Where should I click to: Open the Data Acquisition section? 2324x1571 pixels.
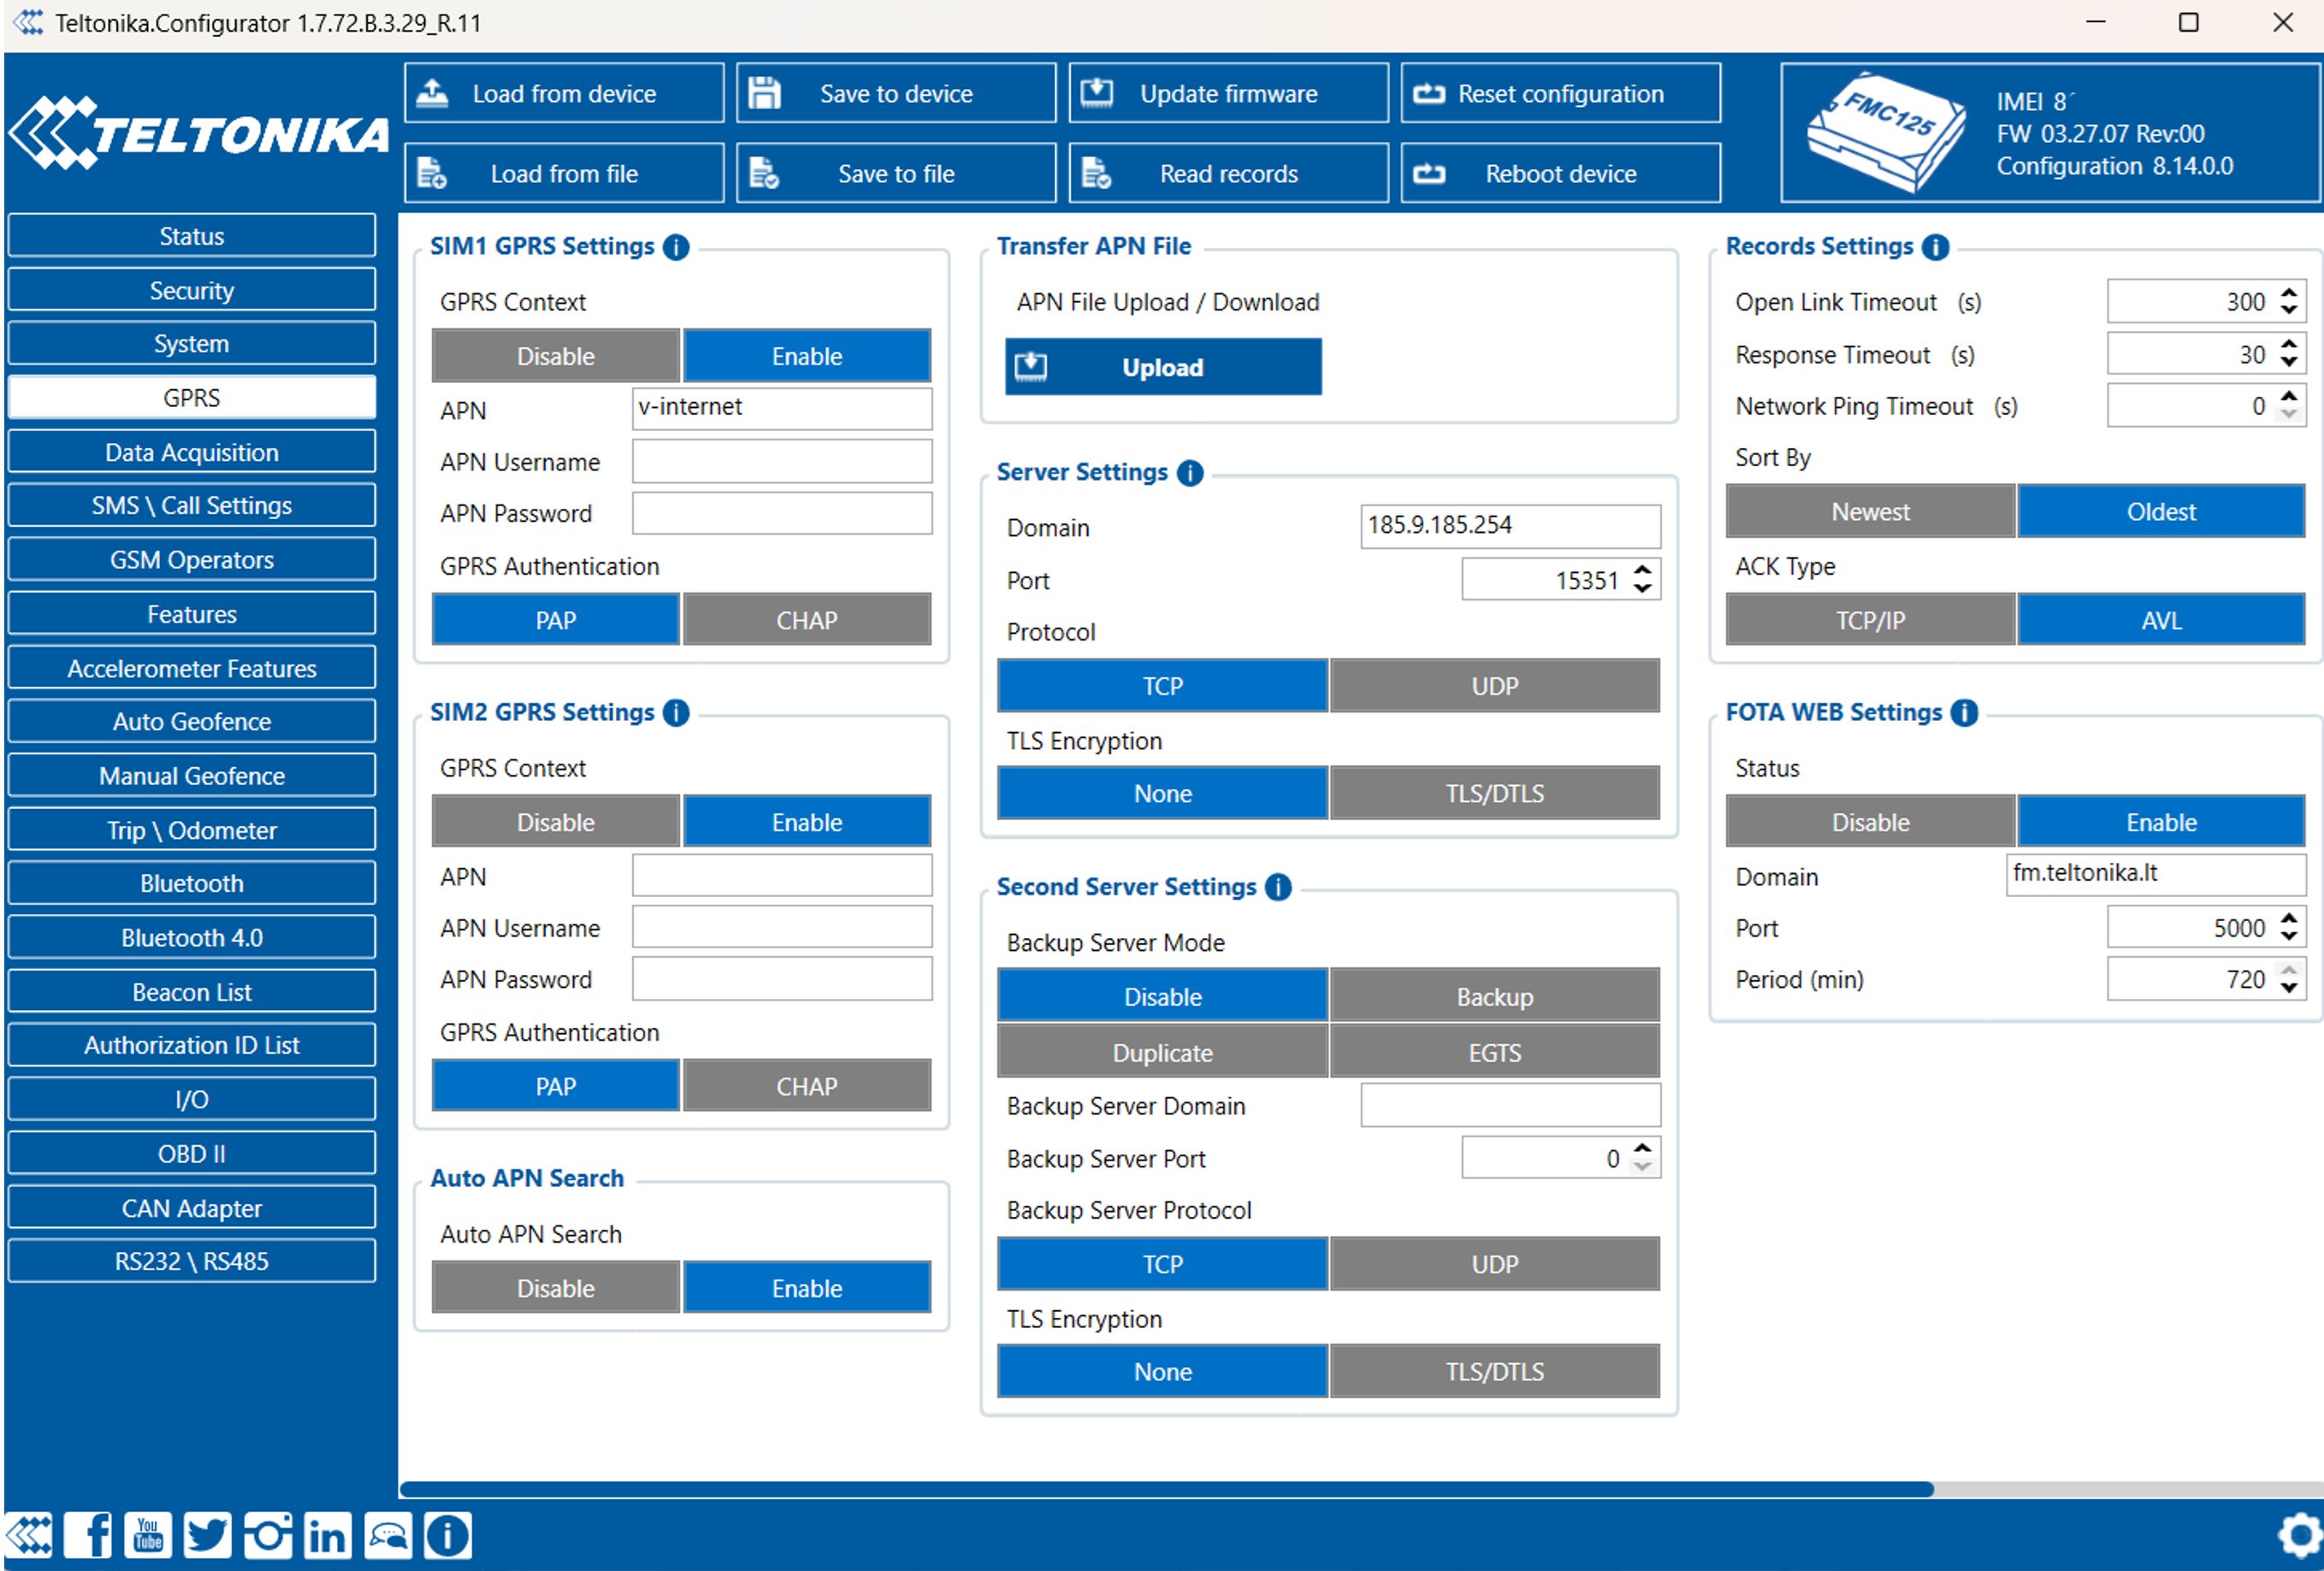tap(192, 452)
